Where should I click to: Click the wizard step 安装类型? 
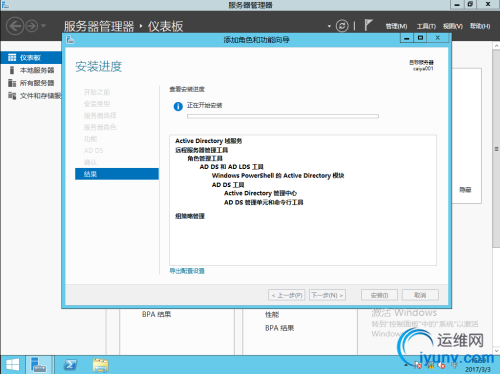pos(97,104)
